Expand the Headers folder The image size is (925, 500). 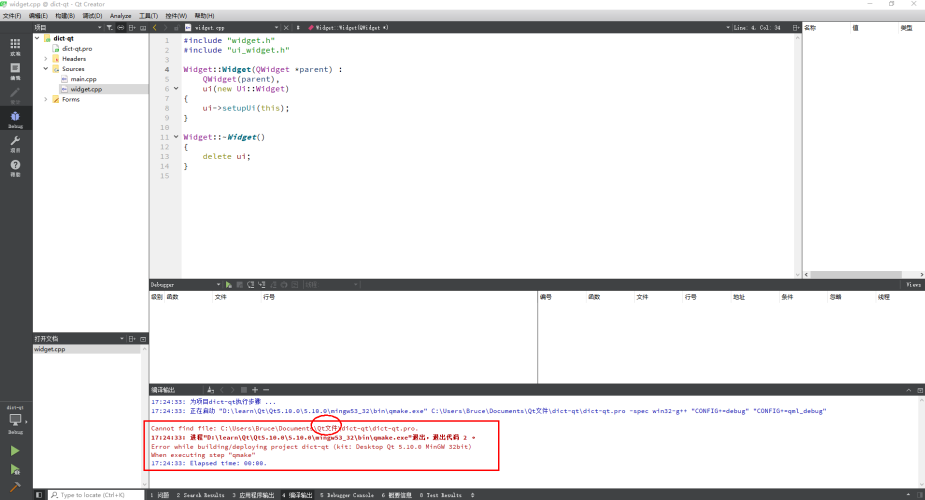coord(46,59)
